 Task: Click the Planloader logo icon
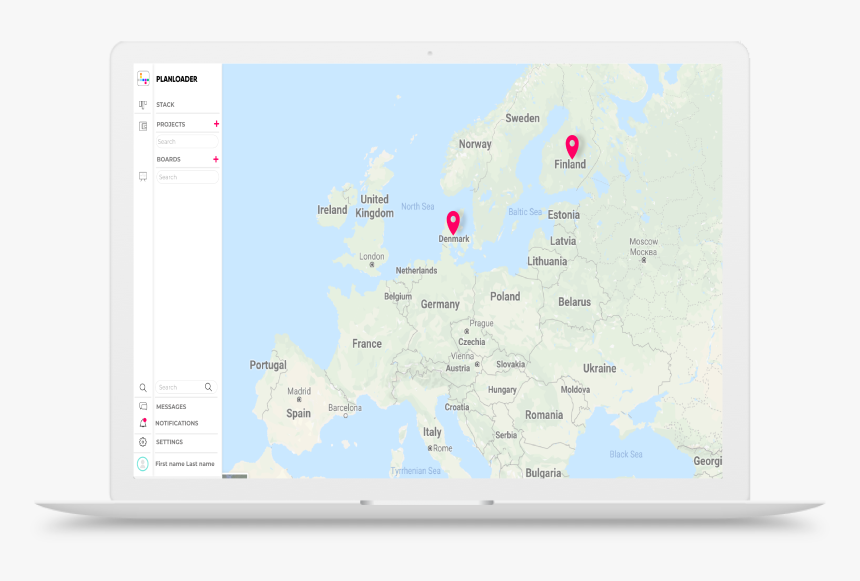point(143,78)
